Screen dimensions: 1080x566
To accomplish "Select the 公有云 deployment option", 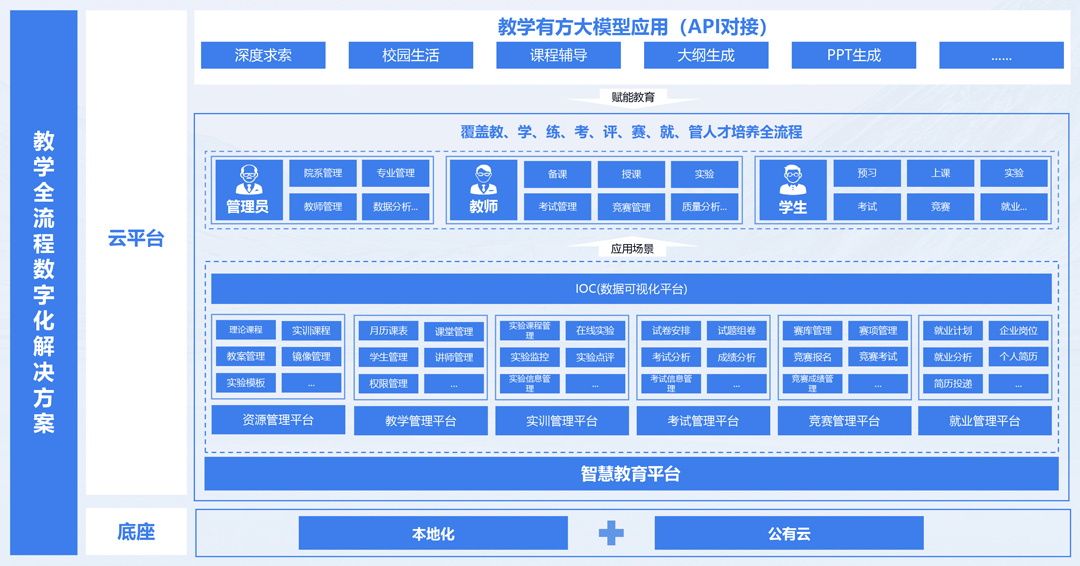I will [789, 533].
